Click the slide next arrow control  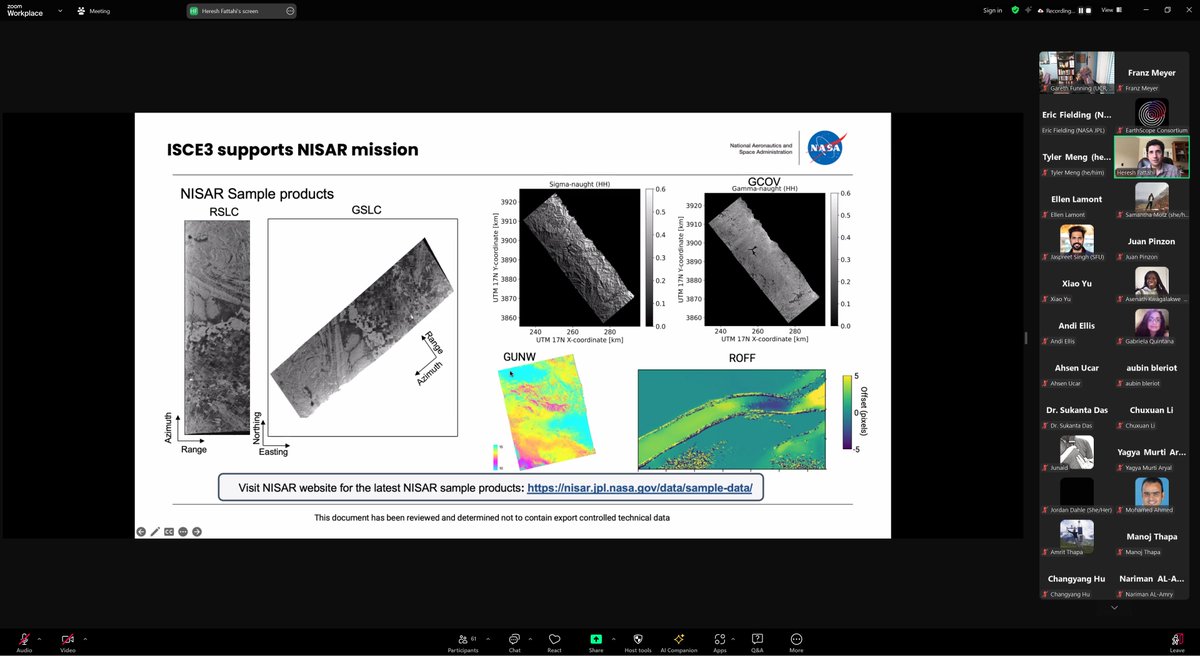point(197,531)
